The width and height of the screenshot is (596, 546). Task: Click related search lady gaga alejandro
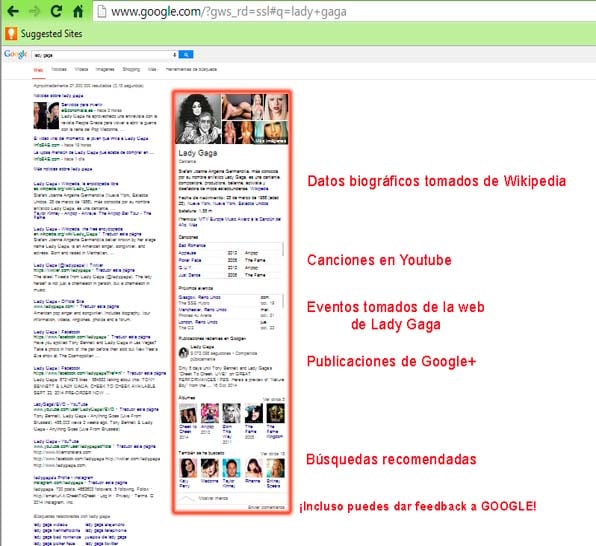click(105, 525)
